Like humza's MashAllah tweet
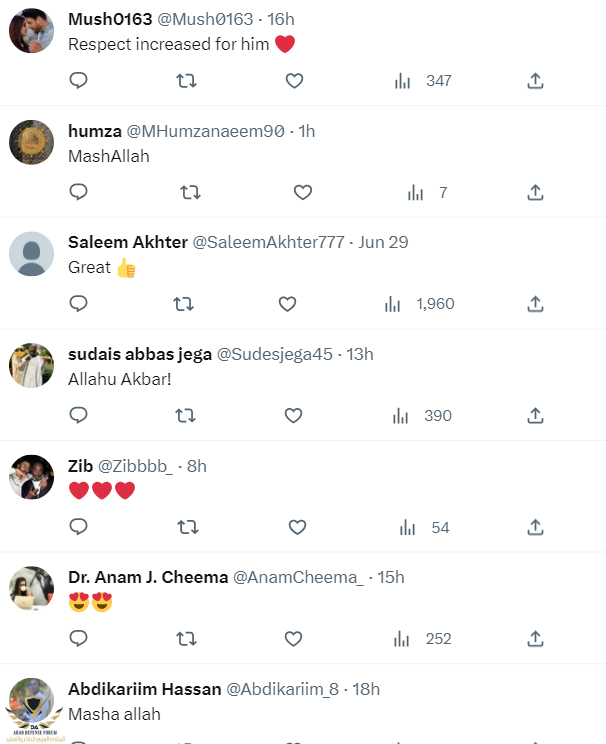Image resolution: width=606 pixels, height=744 pixels. [303, 192]
